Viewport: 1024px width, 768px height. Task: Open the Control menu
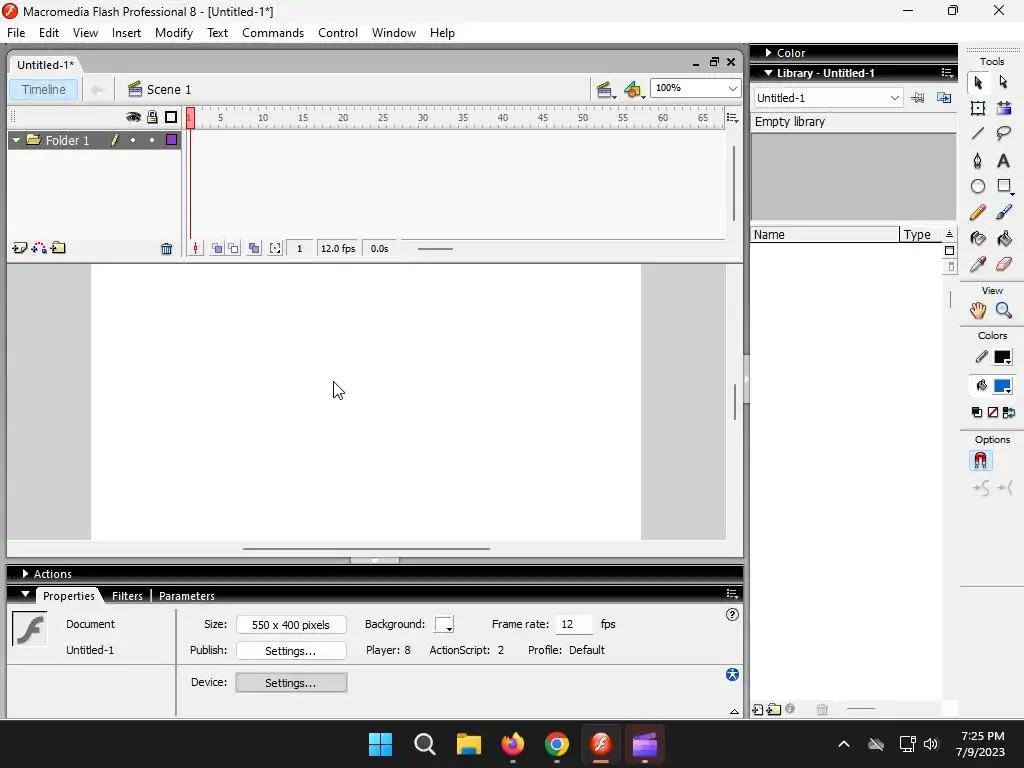[x=338, y=33]
